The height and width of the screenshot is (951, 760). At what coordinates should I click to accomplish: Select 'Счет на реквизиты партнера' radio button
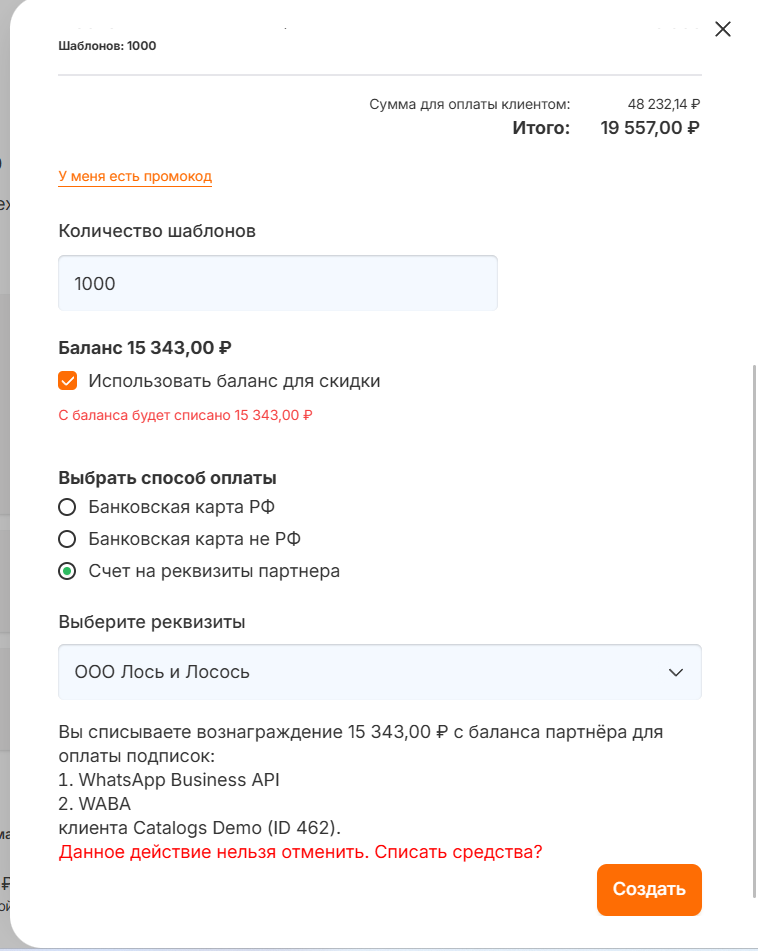(68, 571)
